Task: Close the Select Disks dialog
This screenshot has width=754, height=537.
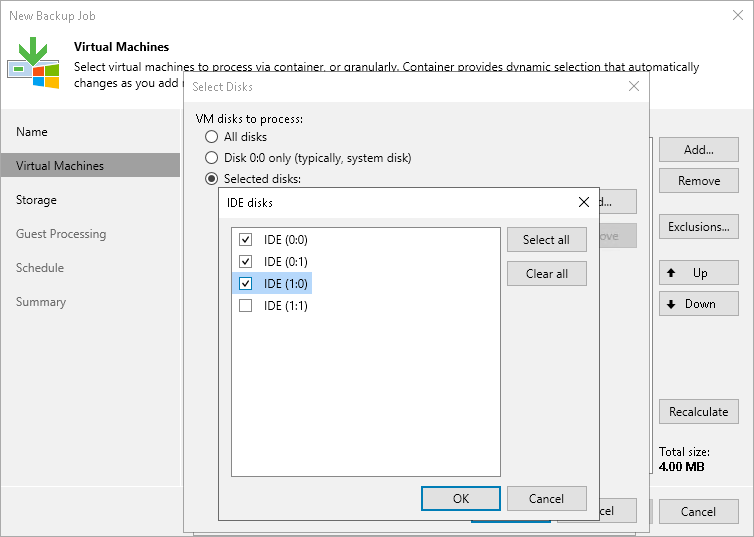Action: [634, 87]
